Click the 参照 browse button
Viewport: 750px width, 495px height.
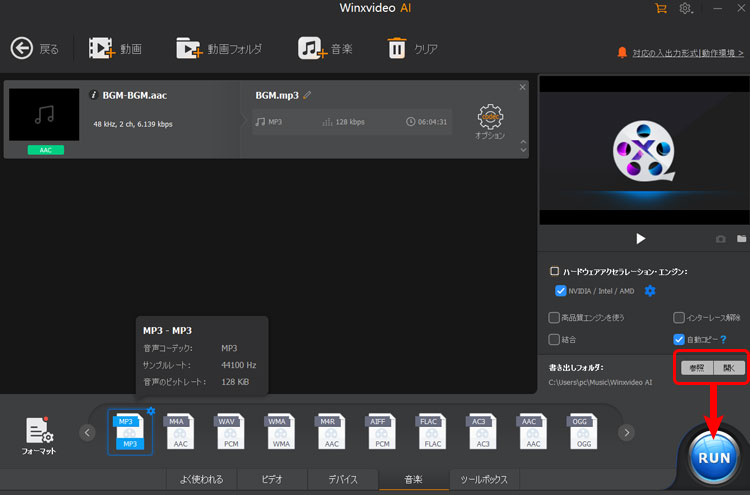(x=697, y=368)
